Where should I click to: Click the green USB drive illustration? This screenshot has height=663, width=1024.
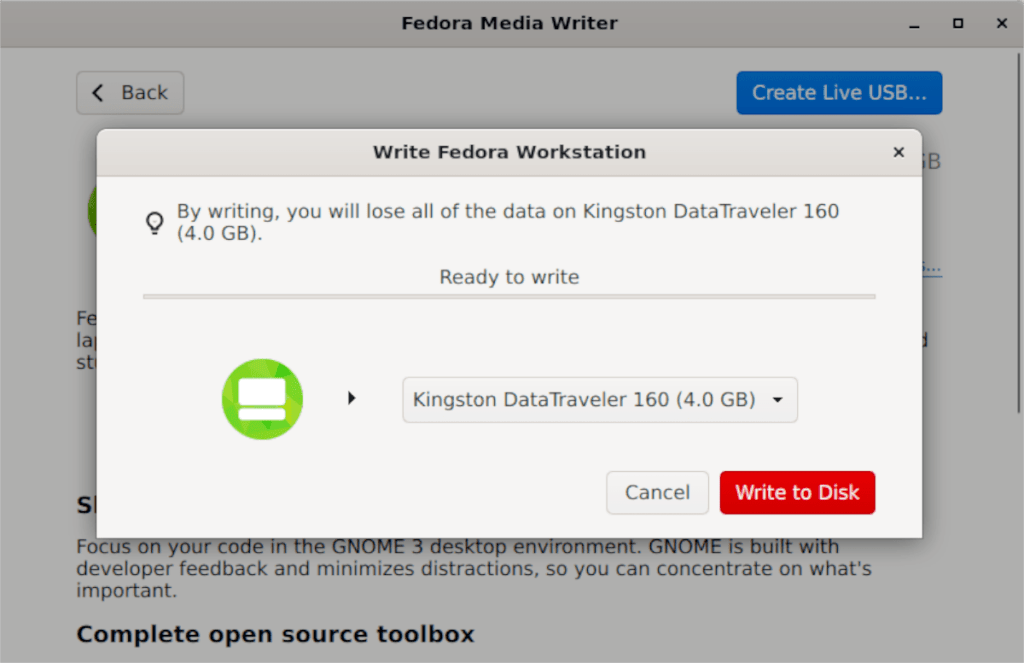pyautogui.click(x=262, y=398)
